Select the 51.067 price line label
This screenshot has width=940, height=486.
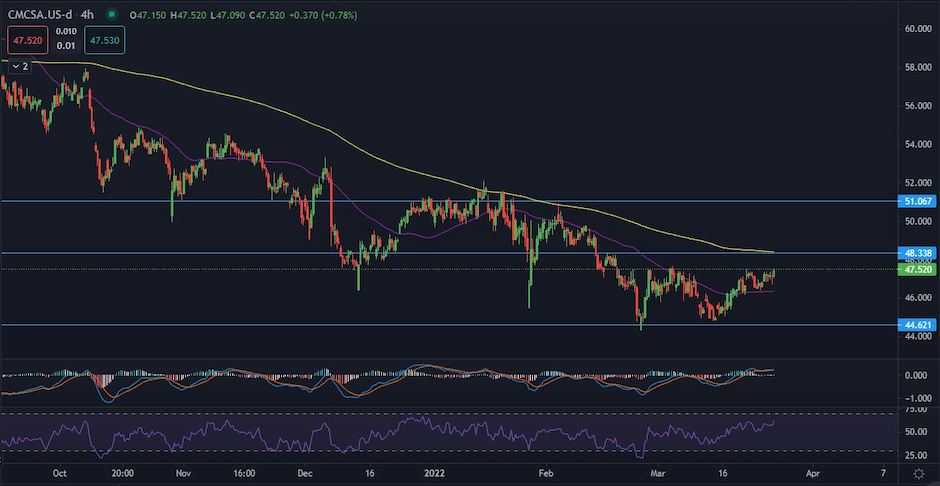pyautogui.click(x=917, y=202)
